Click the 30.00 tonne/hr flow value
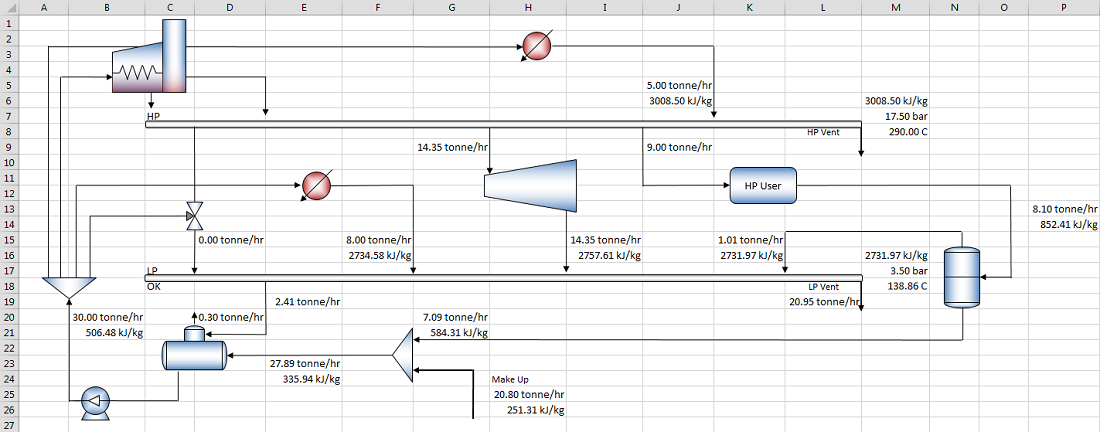The height and width of the screenshot is (432, 1100). 107,317
